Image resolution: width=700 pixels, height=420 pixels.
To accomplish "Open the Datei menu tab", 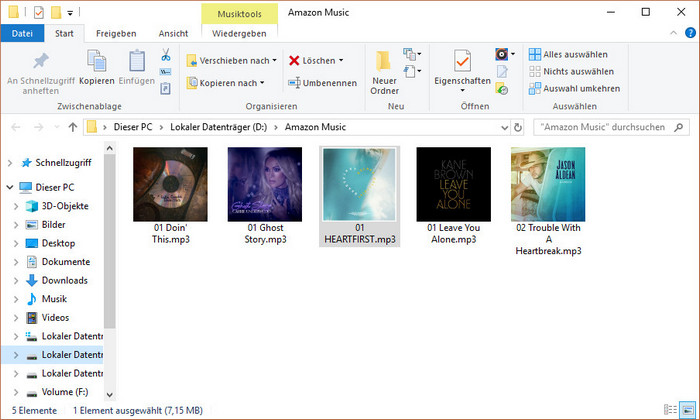I will (22, 33).
